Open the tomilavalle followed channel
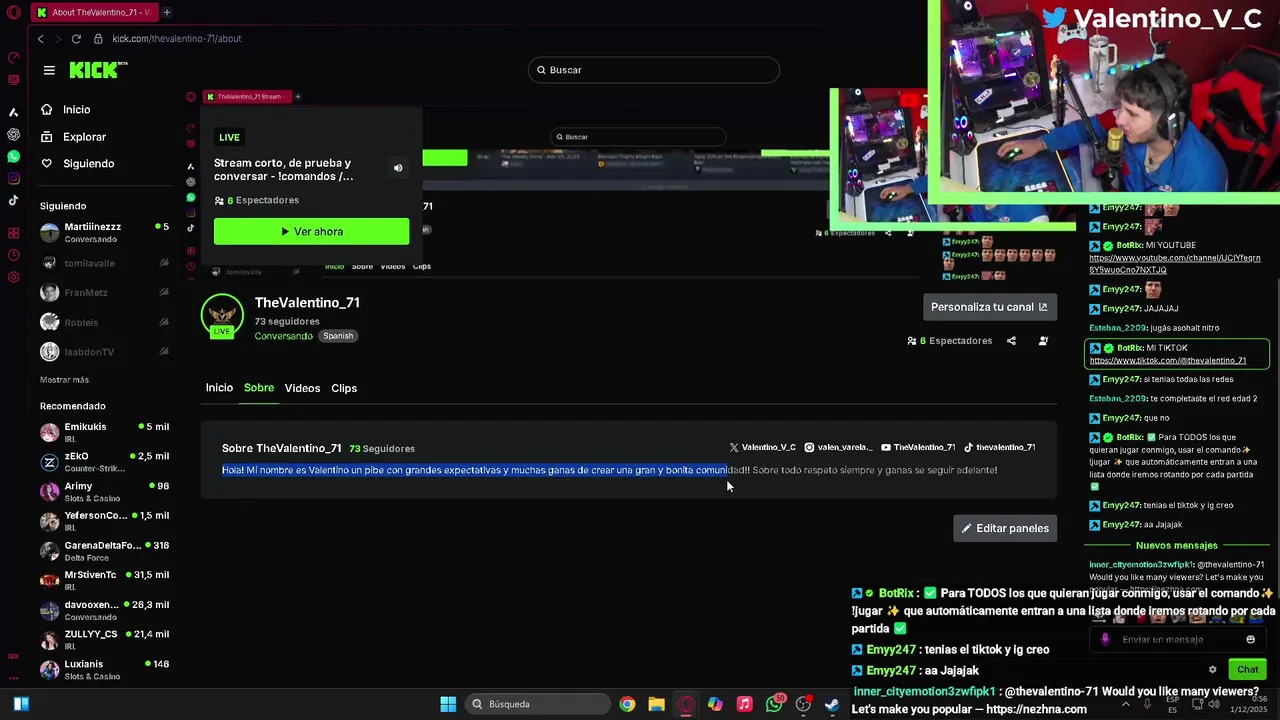1280x720 pixels. point(105,263)
